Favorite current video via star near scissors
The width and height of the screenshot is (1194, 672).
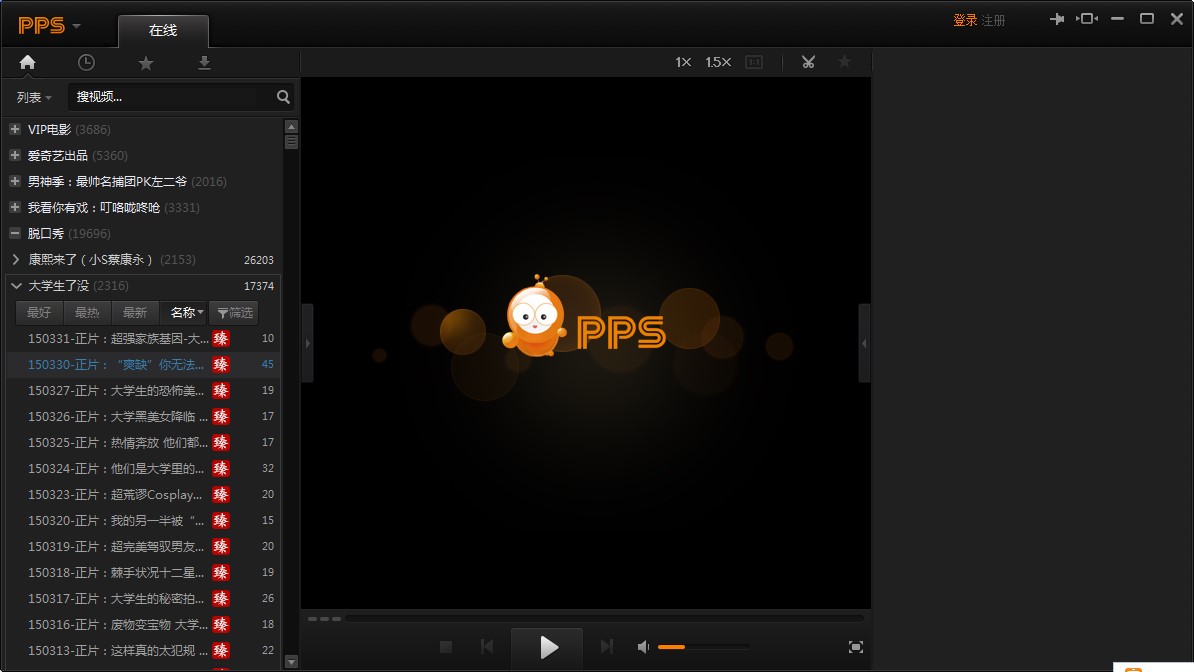pos(844,62)
